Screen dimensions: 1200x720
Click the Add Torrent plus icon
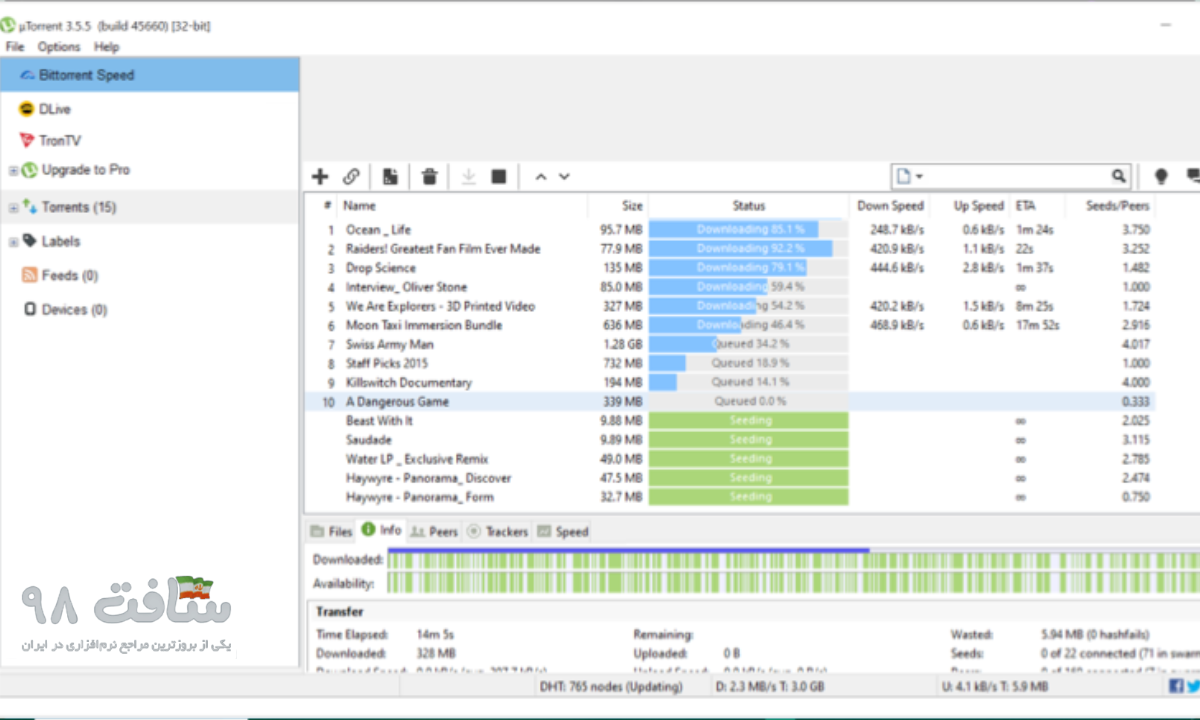pyautogui.click(x=319, y=177)
